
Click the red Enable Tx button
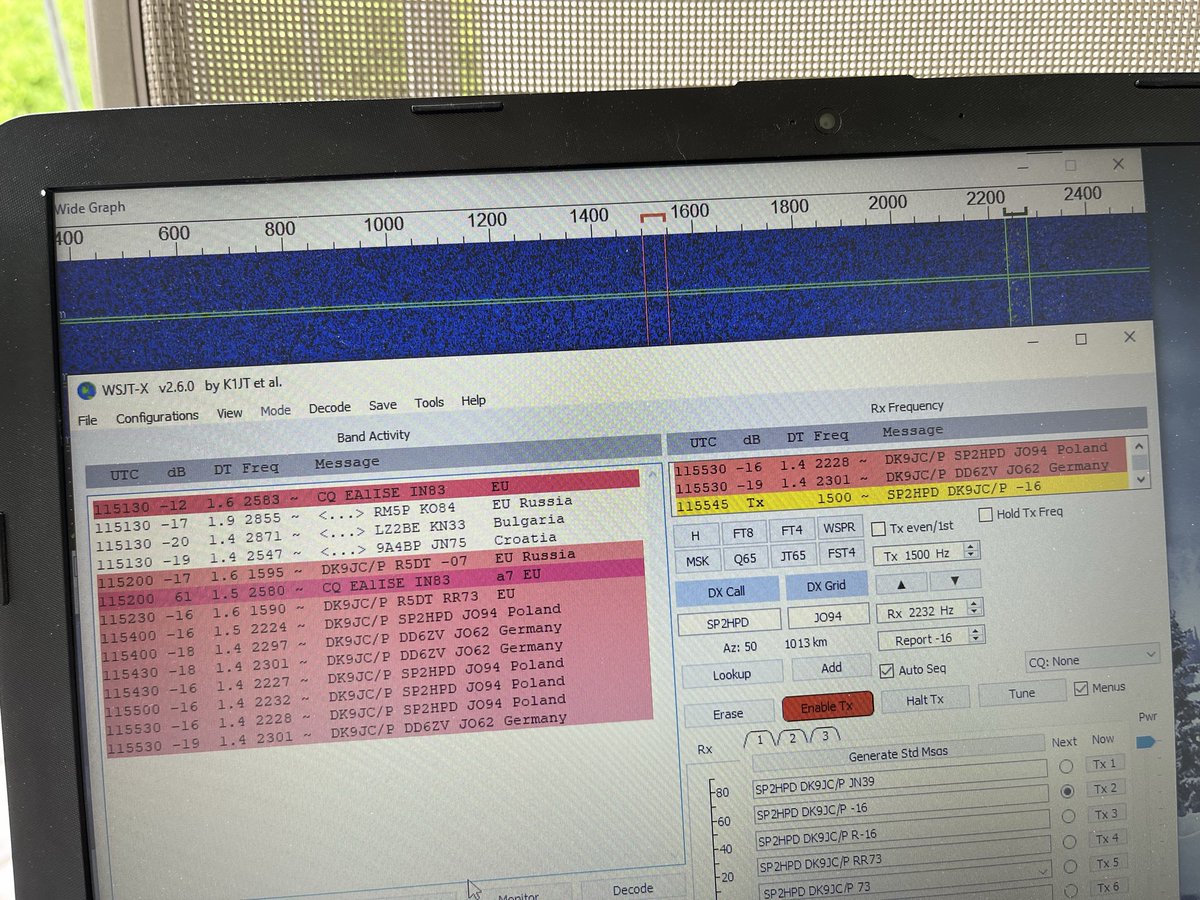(828, 706)
